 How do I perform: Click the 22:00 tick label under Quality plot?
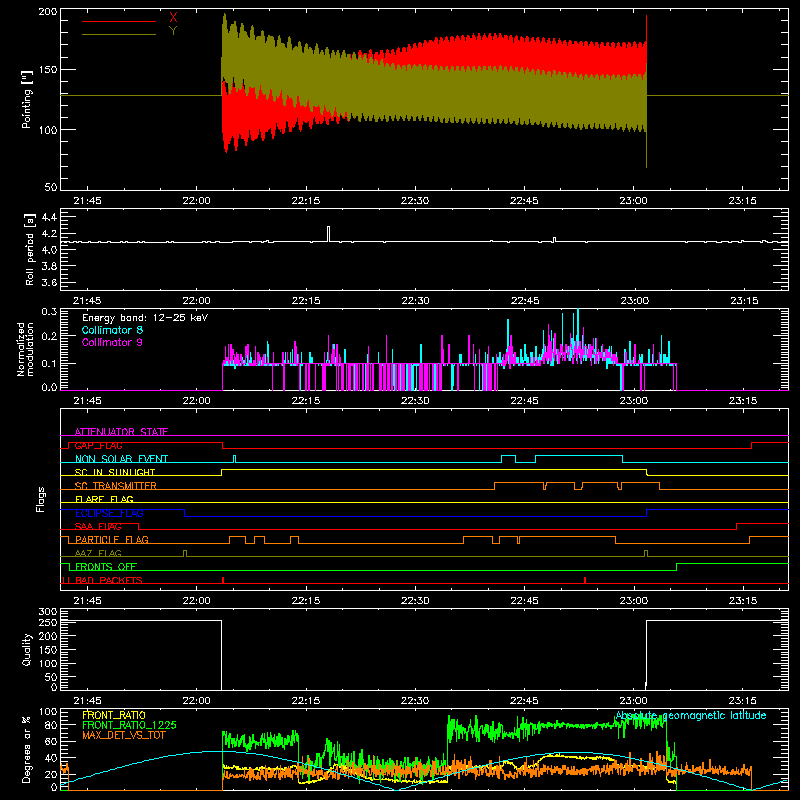196,701
